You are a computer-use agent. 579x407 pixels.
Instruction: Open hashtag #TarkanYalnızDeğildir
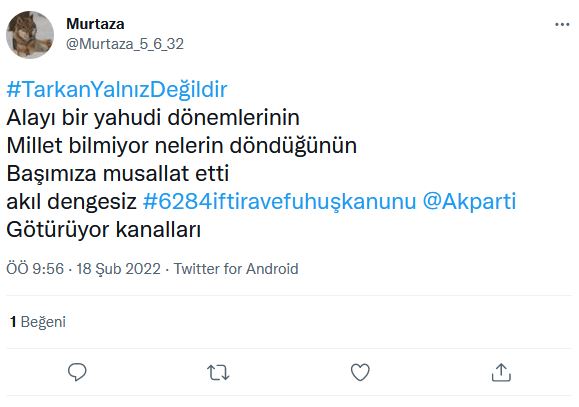point(117,89)
